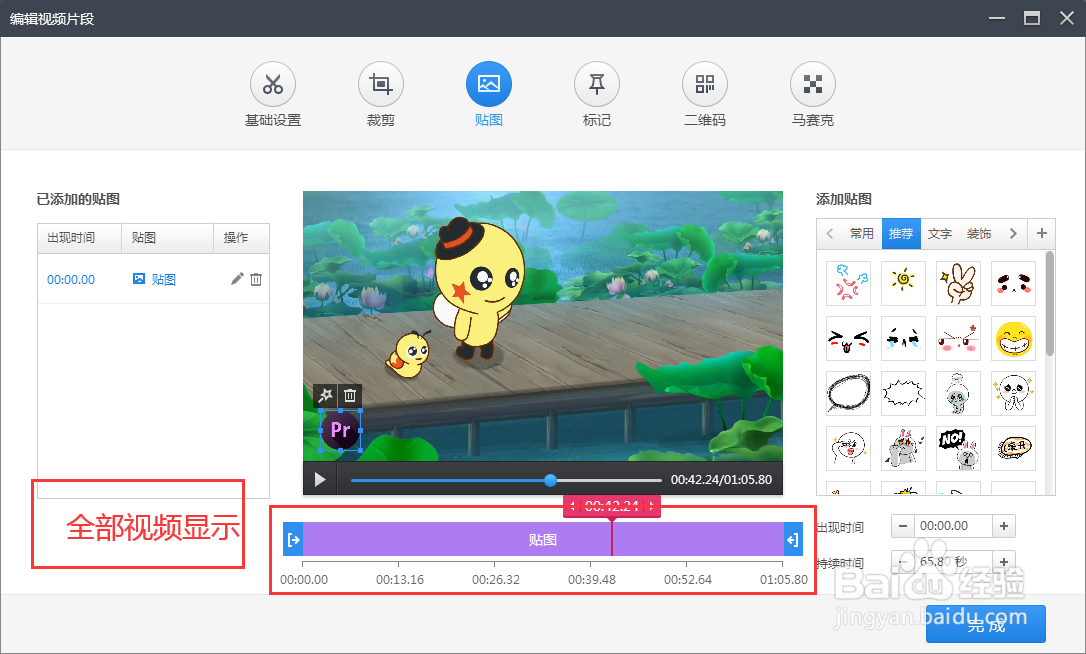Click the 持续时间 65.80 秒 input field
This screenshot has width=1086, height=654.
[x=954, y=561]
